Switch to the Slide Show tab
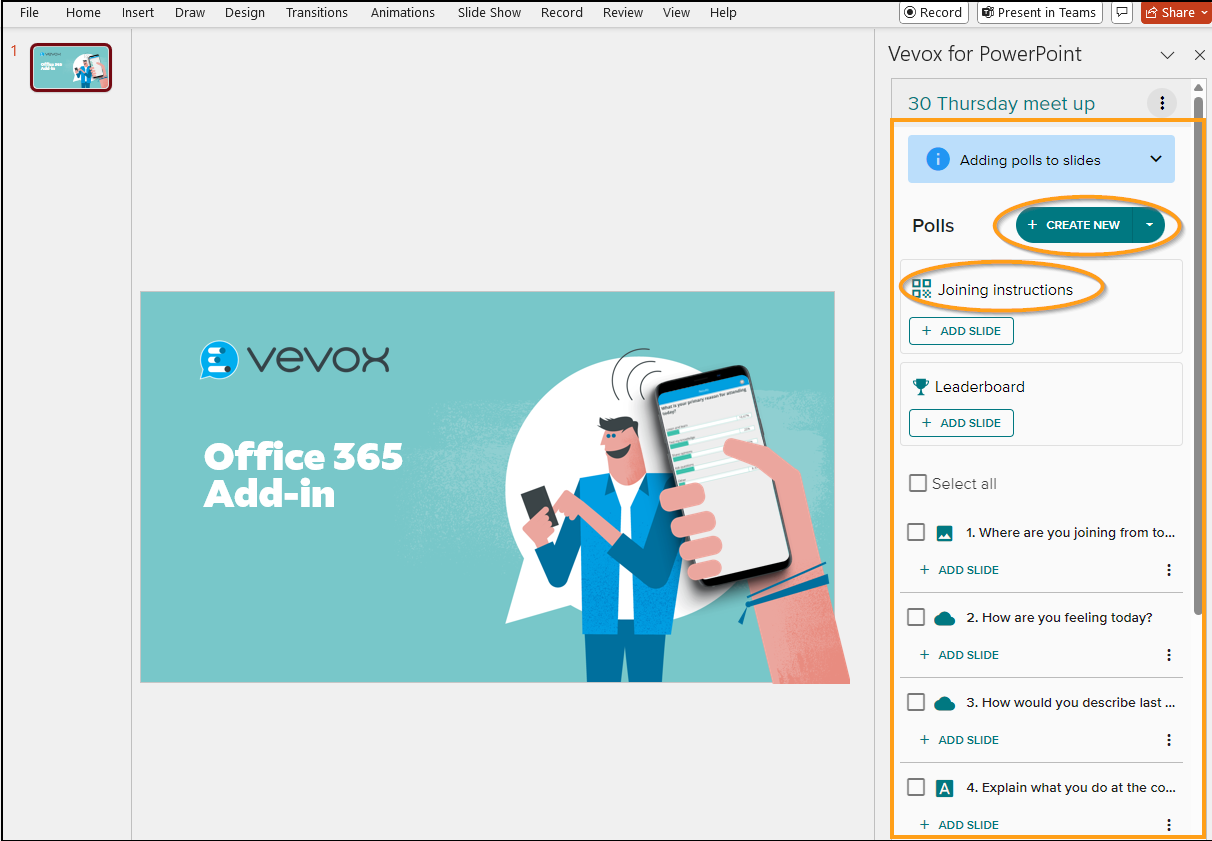This screenshot has height=841, width=1212. (x=489, y=12)
